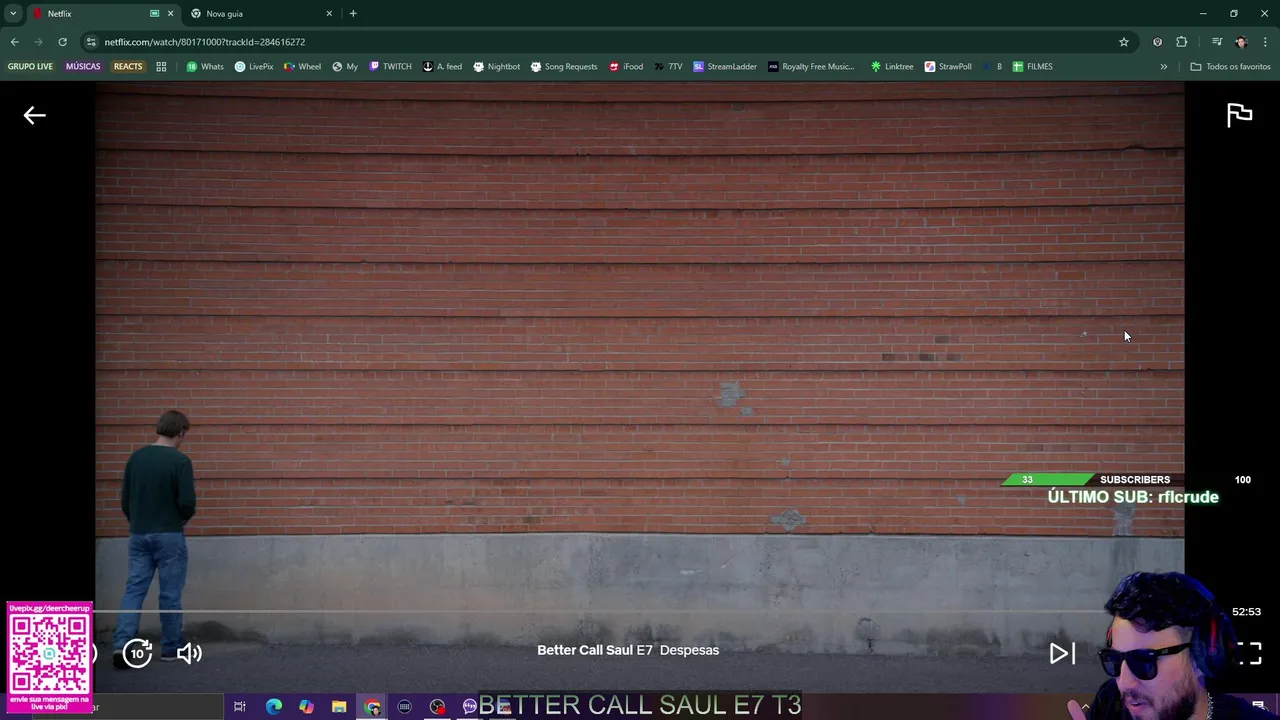
Task: Expand hidden bookmarks chevron
Action: click(1163, 67)
